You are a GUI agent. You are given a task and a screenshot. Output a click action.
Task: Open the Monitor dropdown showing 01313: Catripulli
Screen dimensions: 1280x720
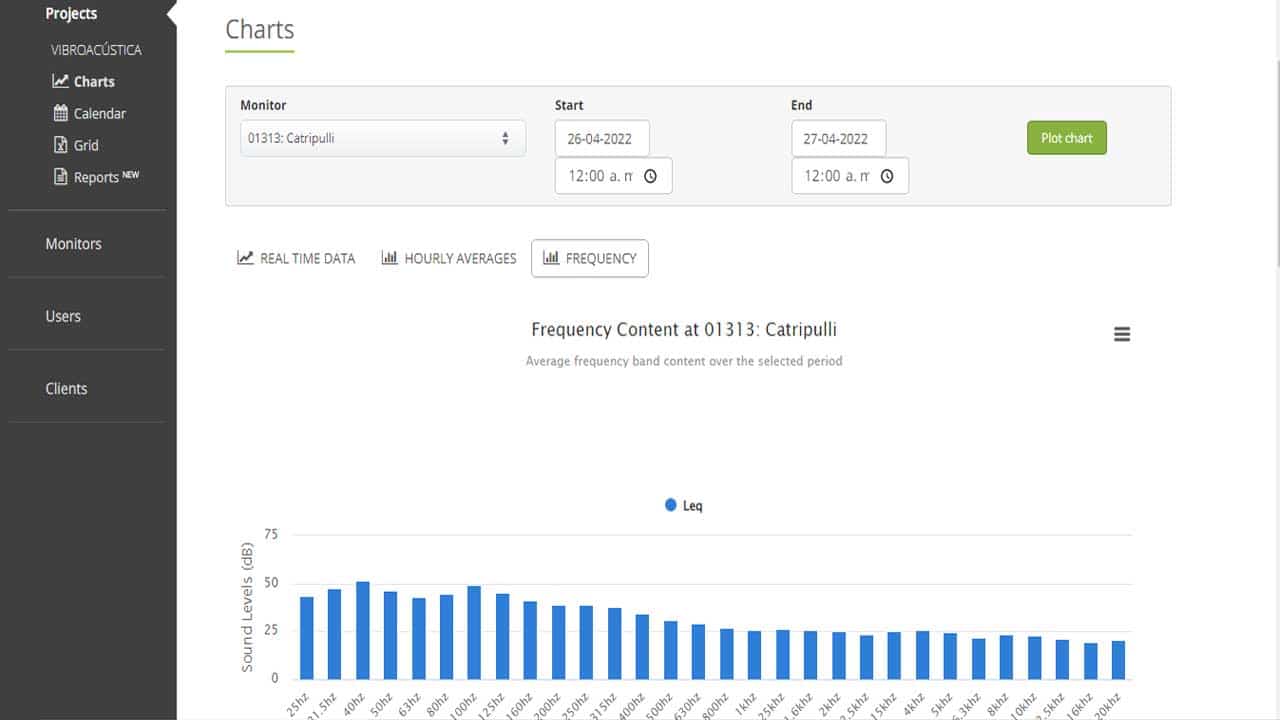coord(383,139)
